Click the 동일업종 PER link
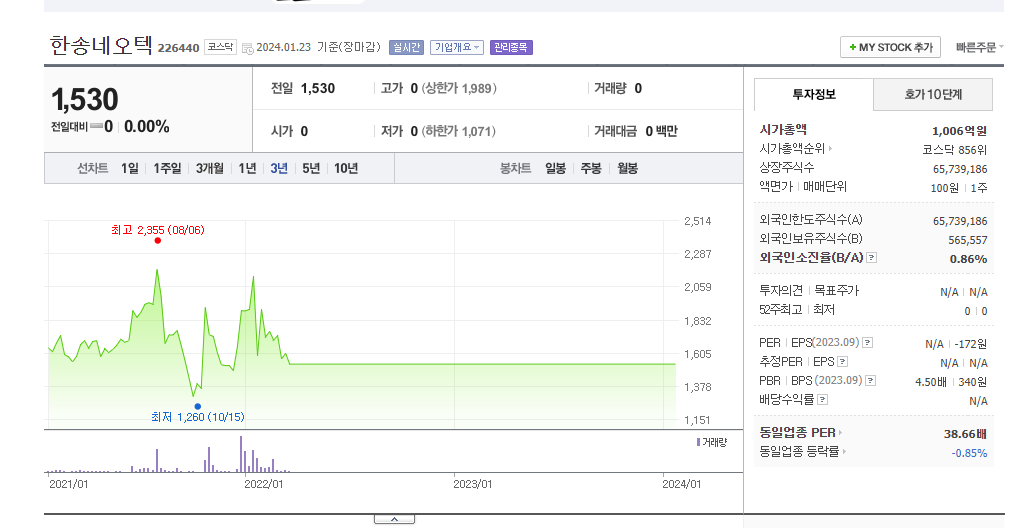Image resolution: width=1029 pixels, height=528 pixels. click(x=797, y=433)
